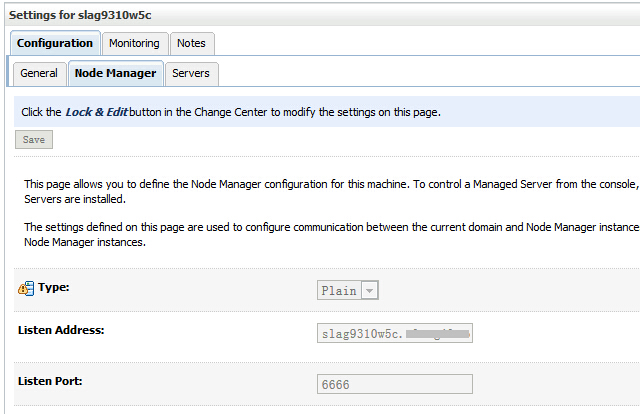This screenshot has height=414, width=640.
Task: Click the bold Lock & Edit text
Action: (x=96, y=112)
